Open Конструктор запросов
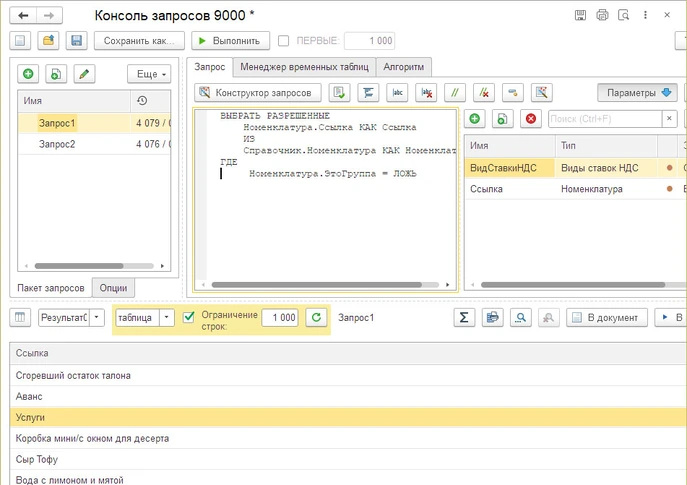687x485 pixels. (x=258, y=92)
